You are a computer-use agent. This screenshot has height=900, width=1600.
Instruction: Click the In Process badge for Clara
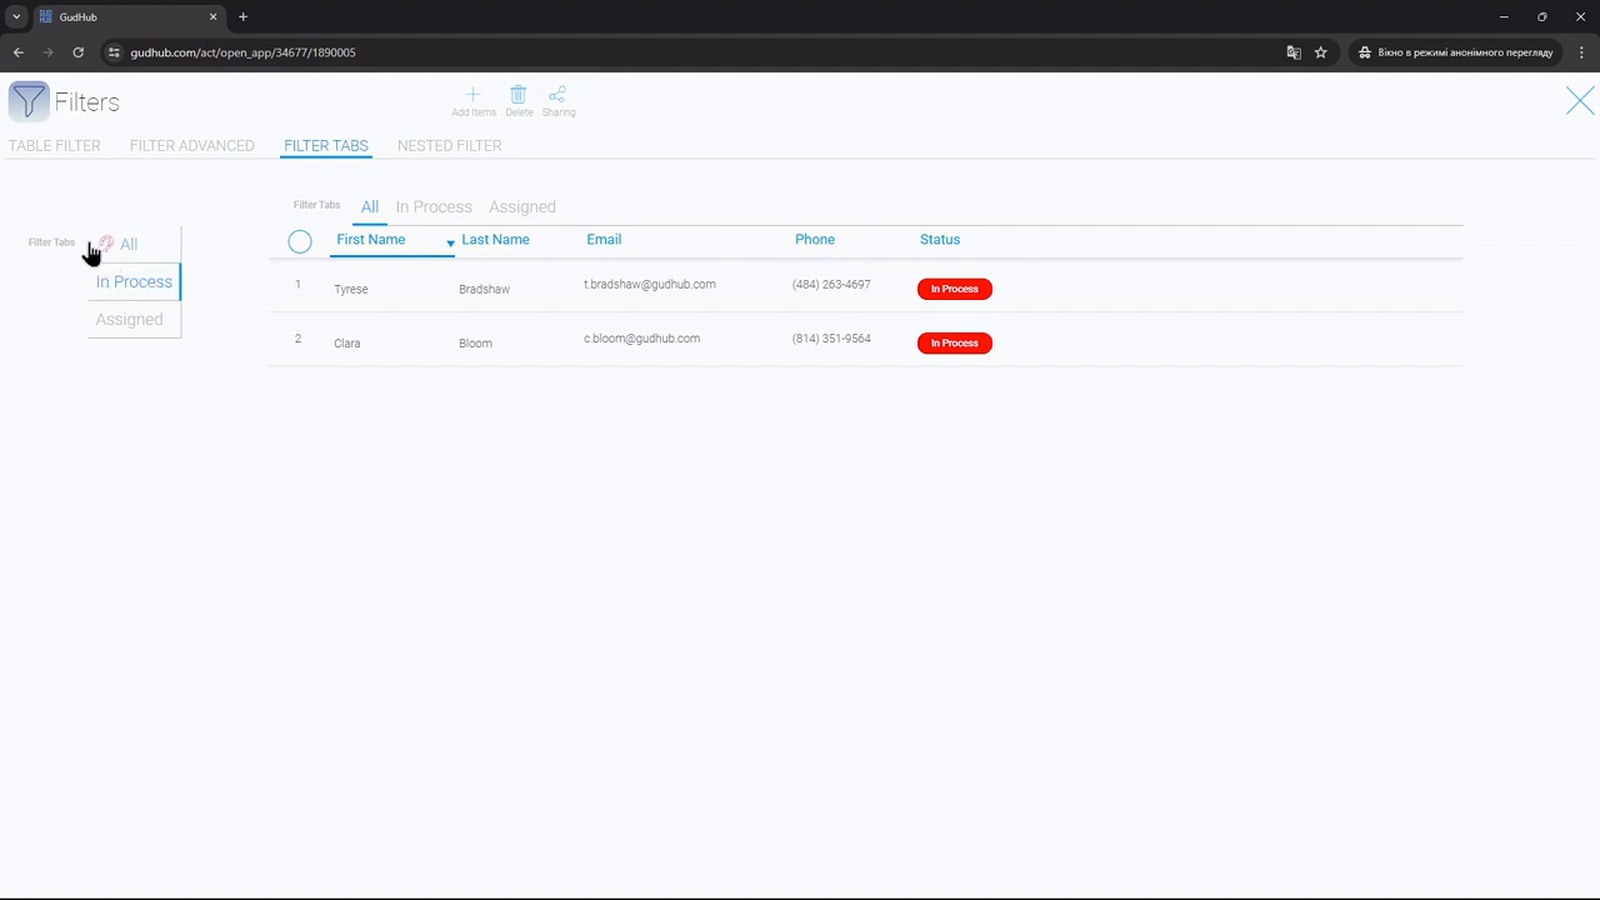[955, 343]
